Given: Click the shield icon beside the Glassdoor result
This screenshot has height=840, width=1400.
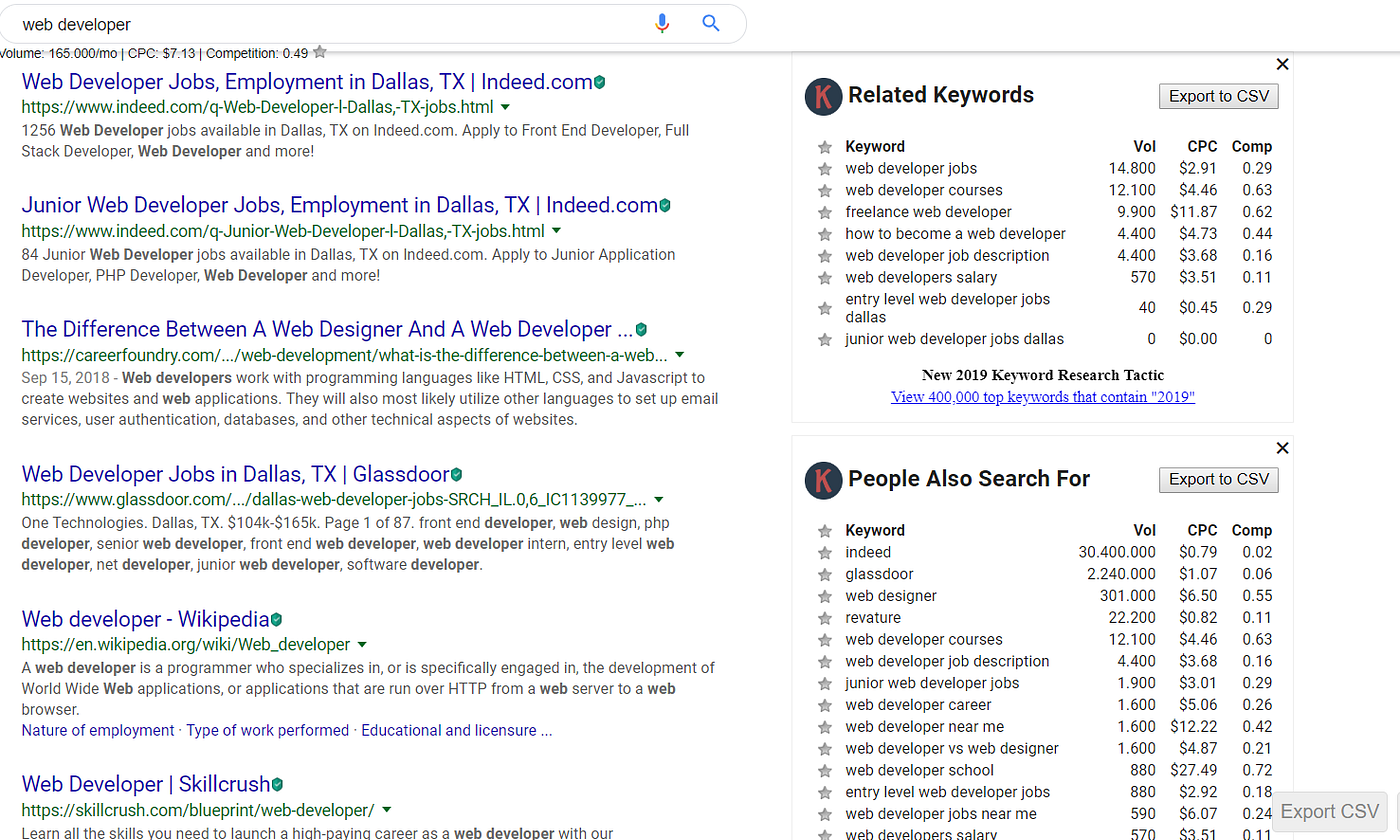Looking at the screenshot, I should coord(456,474).
